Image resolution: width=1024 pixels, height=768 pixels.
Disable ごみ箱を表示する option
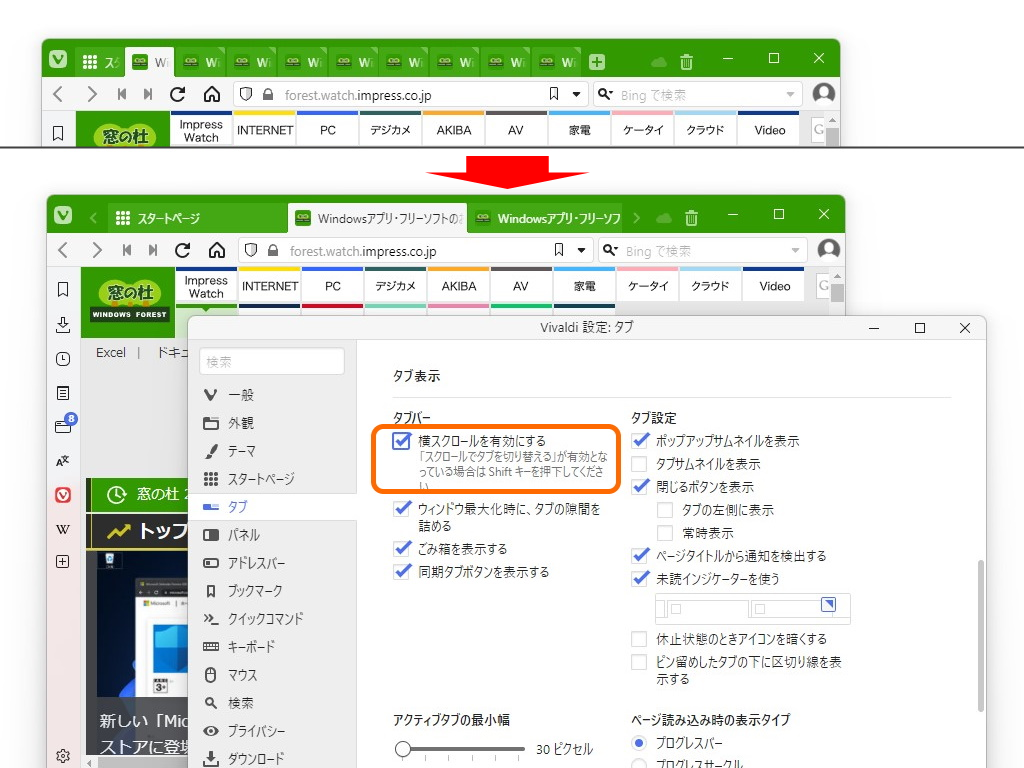tap(402, 548)
